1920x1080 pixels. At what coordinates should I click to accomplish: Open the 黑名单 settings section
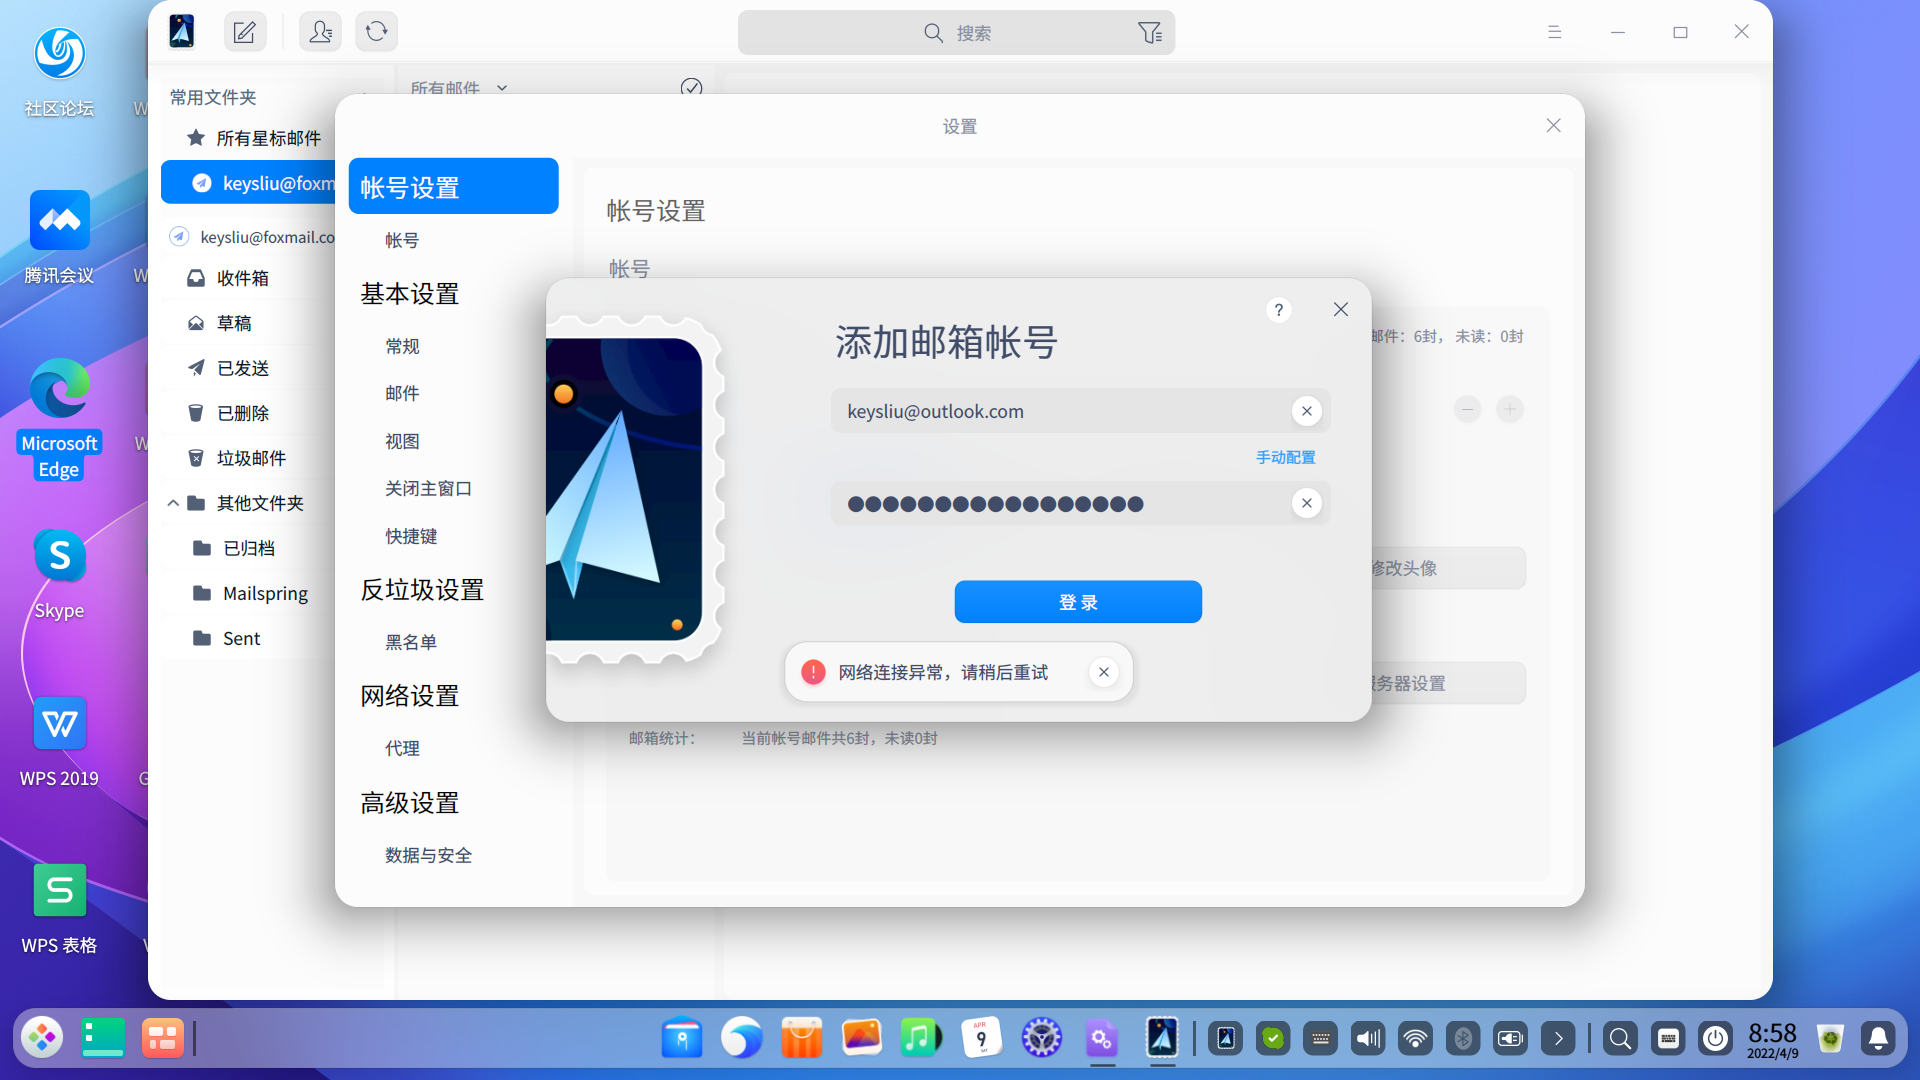point(410,641)
